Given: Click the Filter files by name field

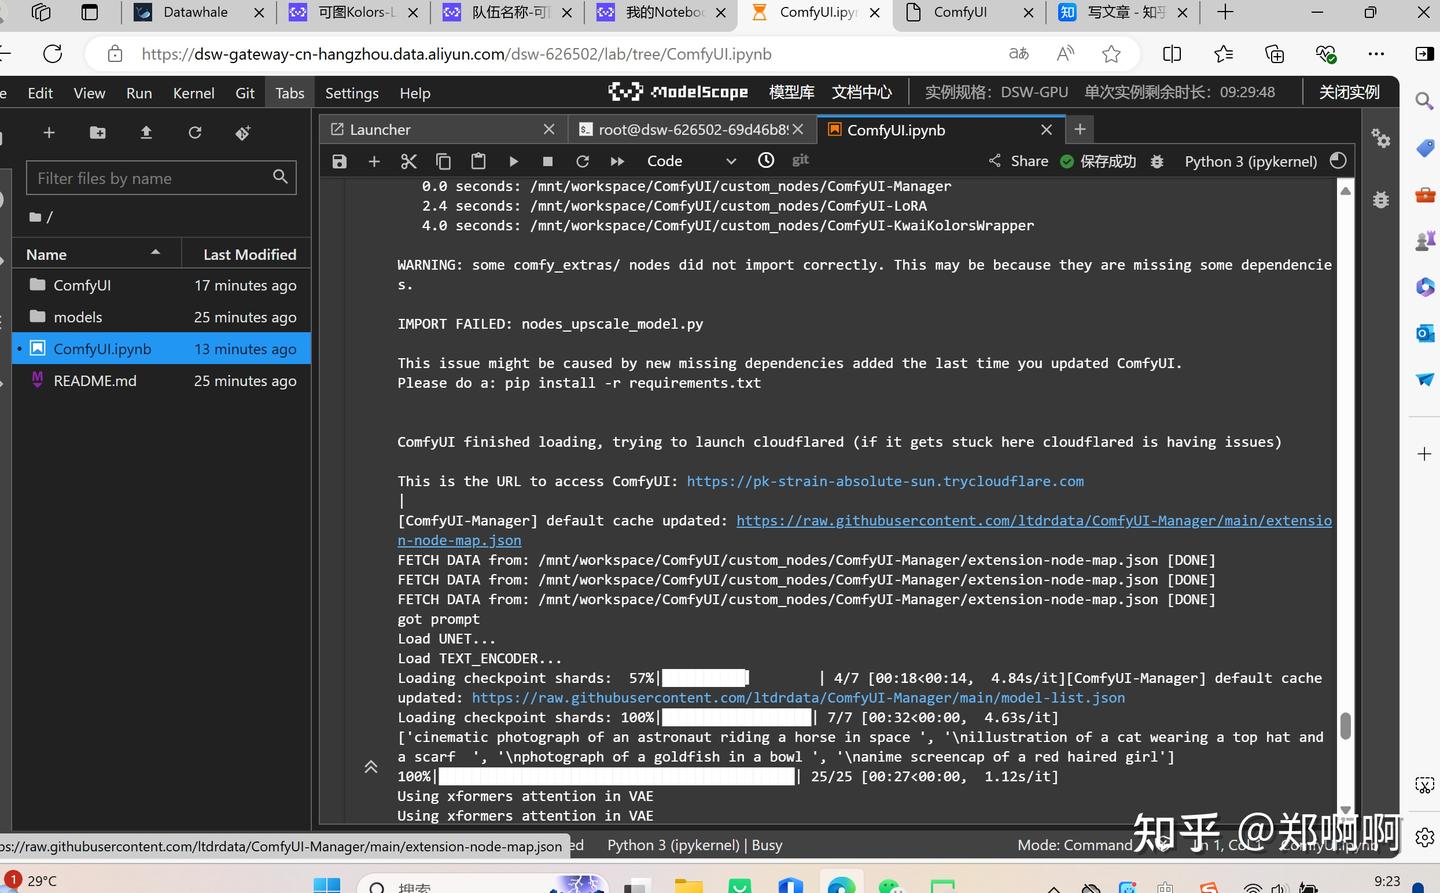Looking at the screenshot, I should pos(161,178).
